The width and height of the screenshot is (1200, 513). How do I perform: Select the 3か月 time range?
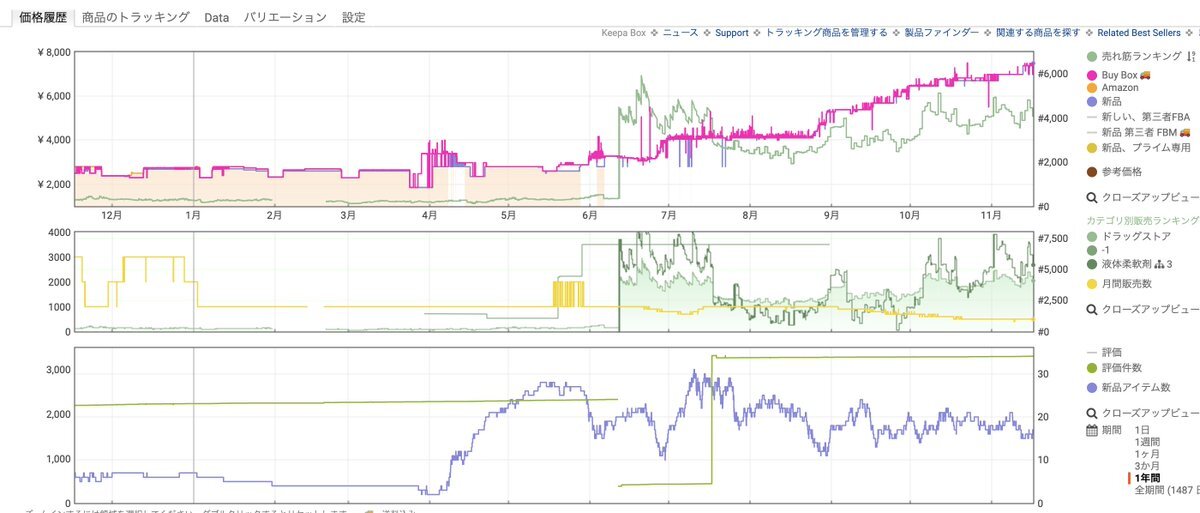(1147, 466)
